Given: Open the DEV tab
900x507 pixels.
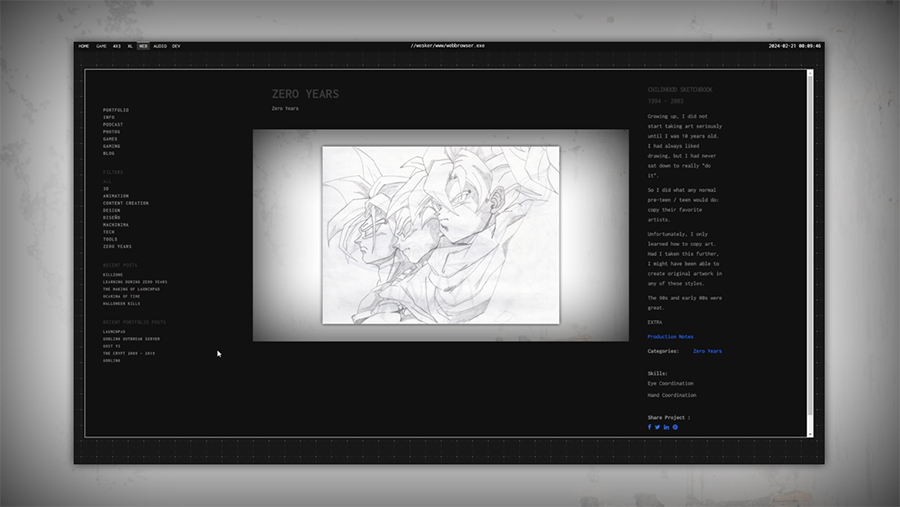Looking at the screenshot, I should 176,46.
